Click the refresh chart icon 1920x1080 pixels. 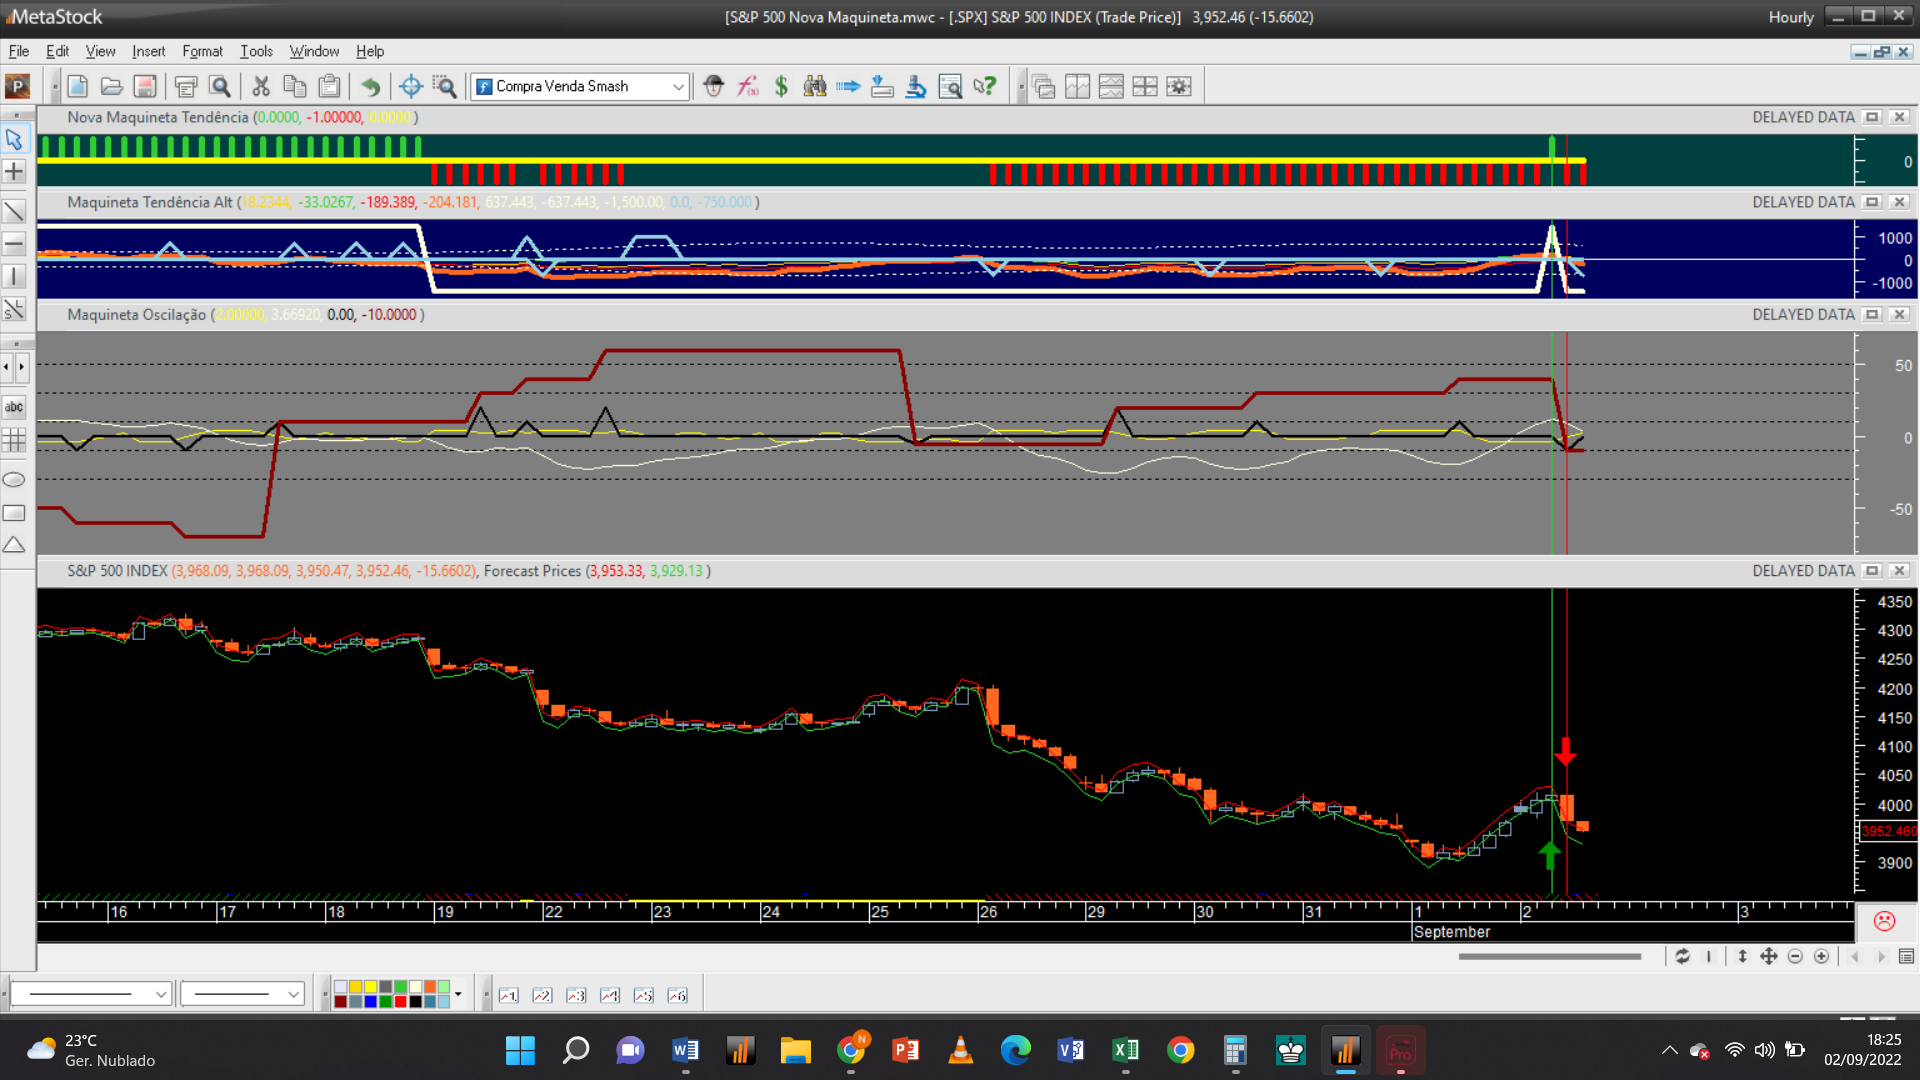click(1682, 957)
